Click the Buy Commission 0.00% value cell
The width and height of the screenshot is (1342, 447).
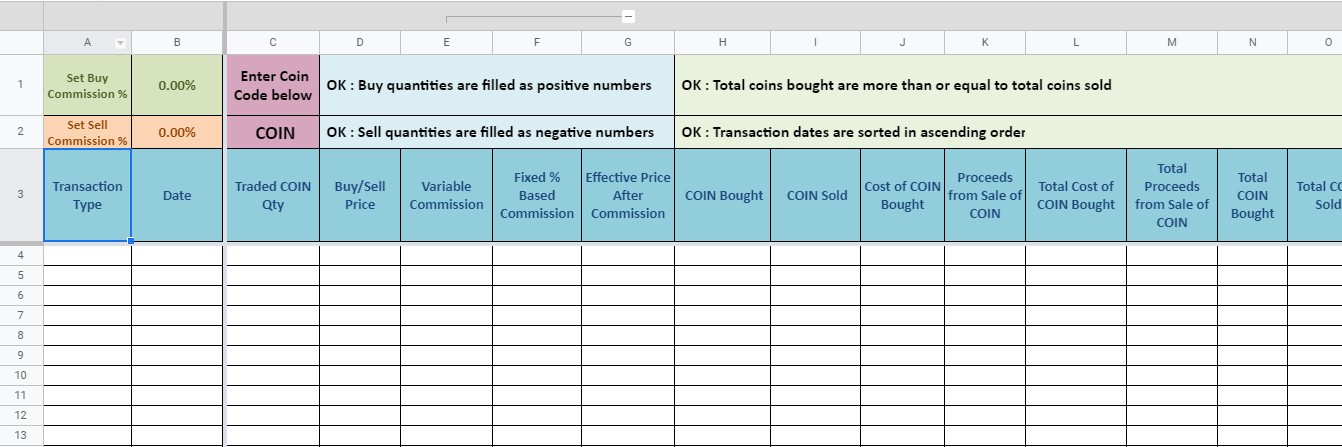(177, 85)
